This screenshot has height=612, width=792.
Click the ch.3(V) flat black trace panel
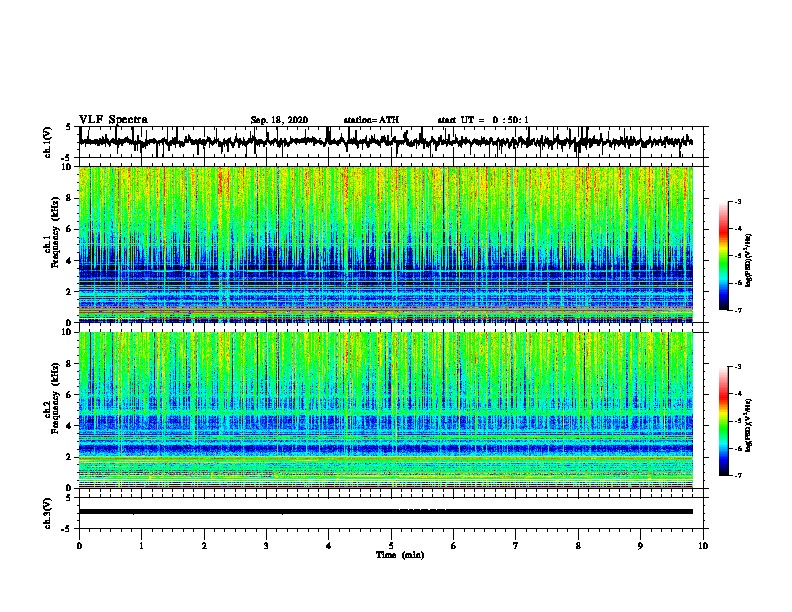391,513
